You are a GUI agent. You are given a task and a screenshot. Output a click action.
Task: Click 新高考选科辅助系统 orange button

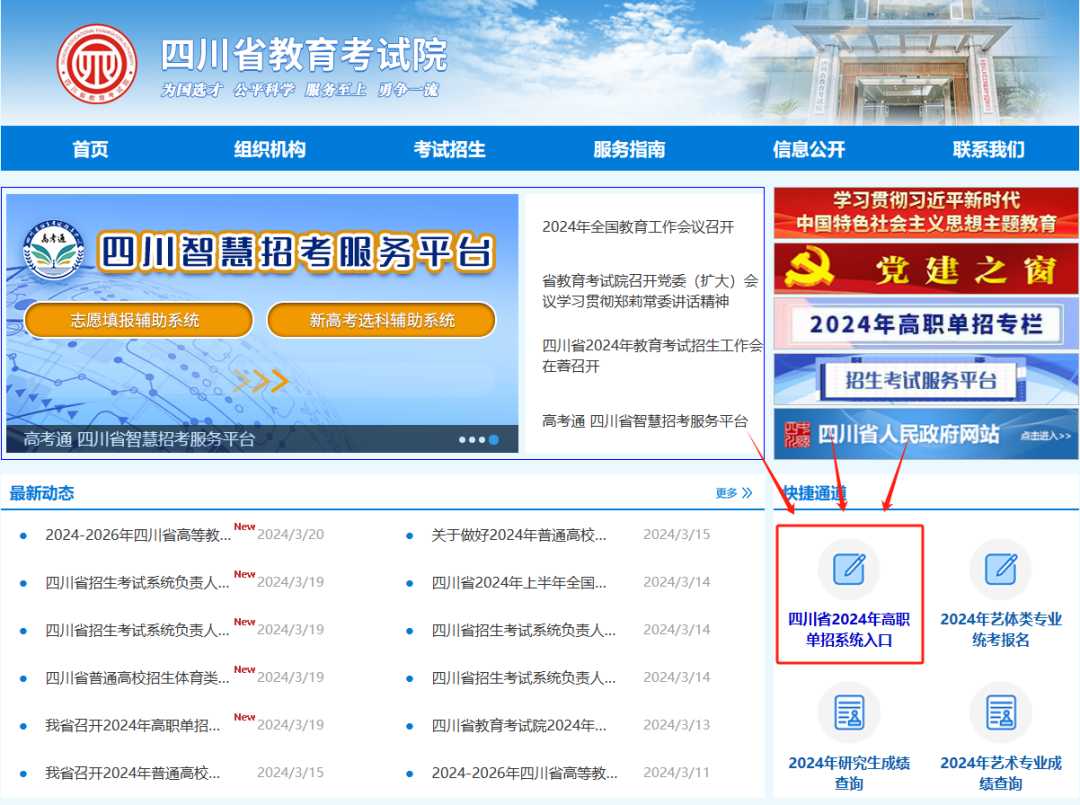[381, 320]
